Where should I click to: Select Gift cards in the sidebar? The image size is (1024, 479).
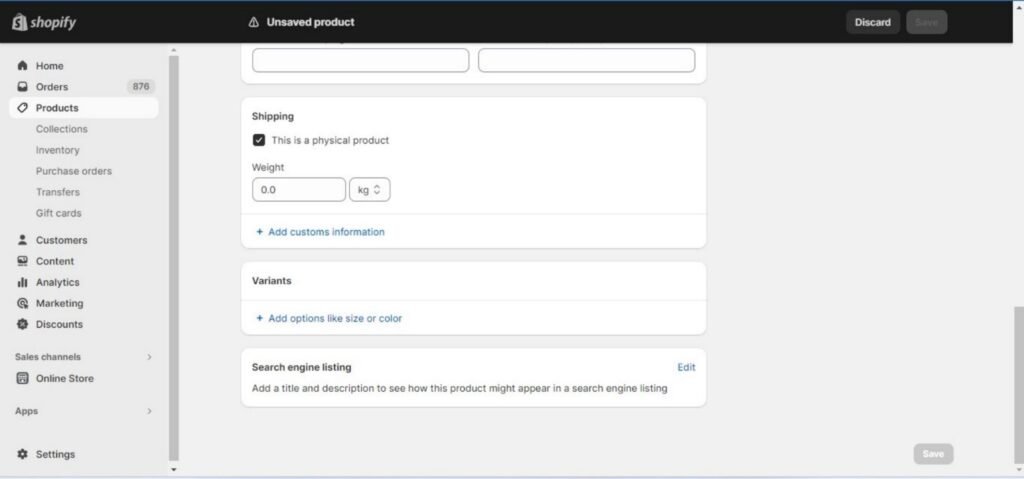point(58,213)
